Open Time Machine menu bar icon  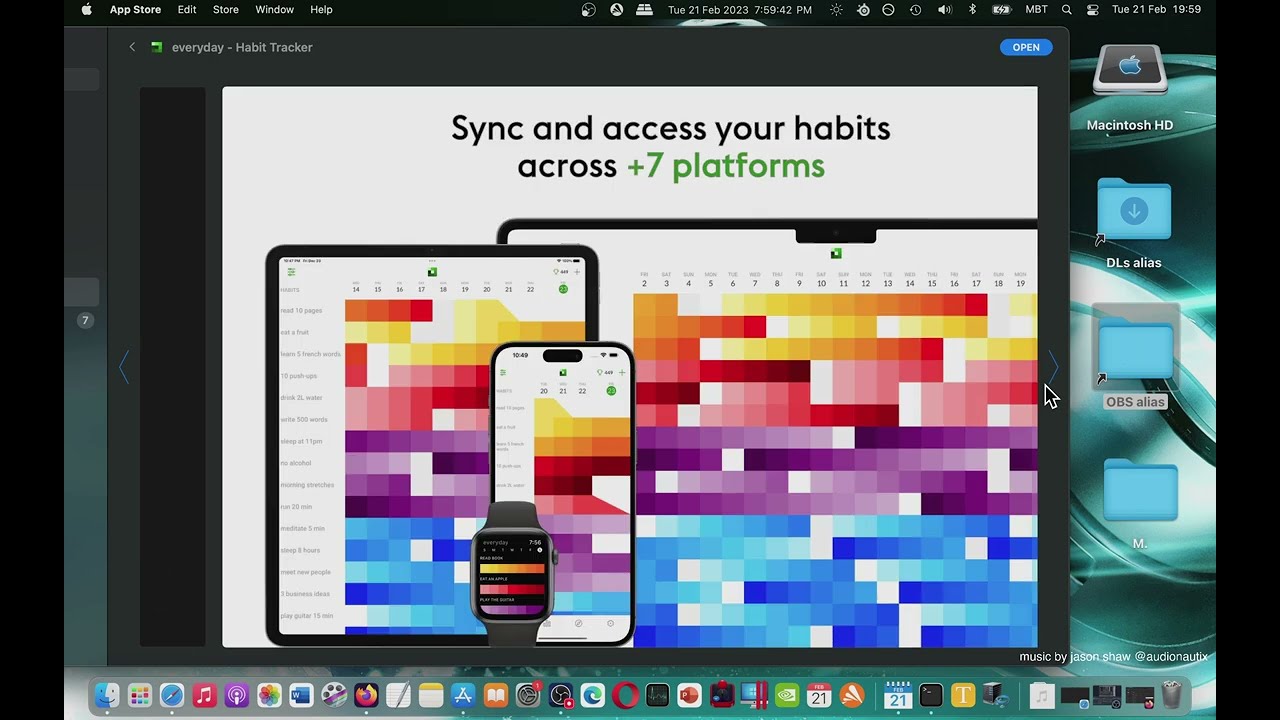915,10
